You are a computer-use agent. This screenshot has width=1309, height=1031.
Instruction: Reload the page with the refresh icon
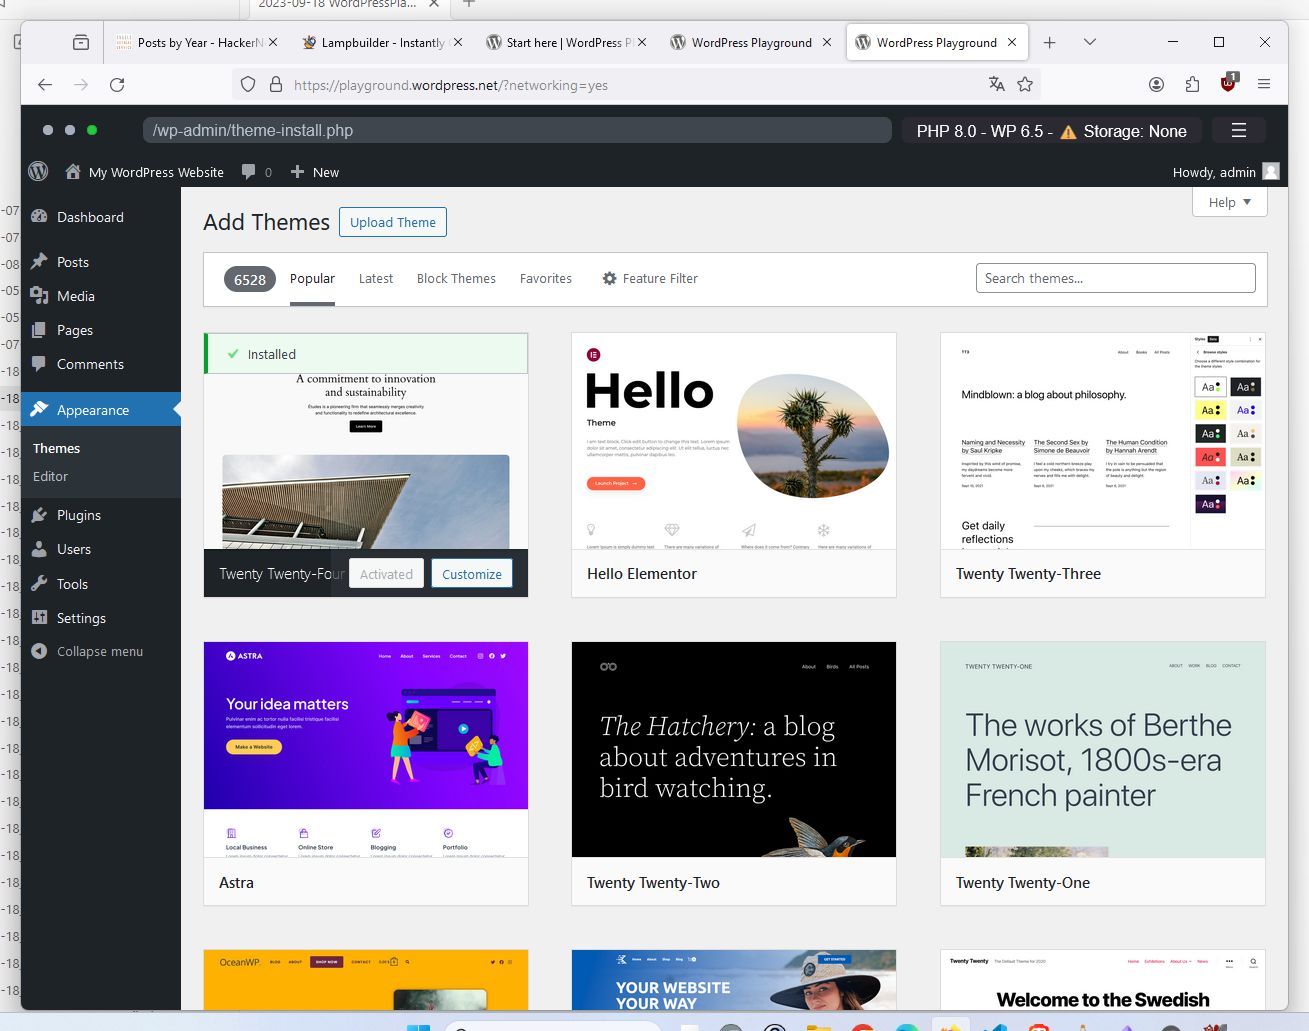(117, 85)
